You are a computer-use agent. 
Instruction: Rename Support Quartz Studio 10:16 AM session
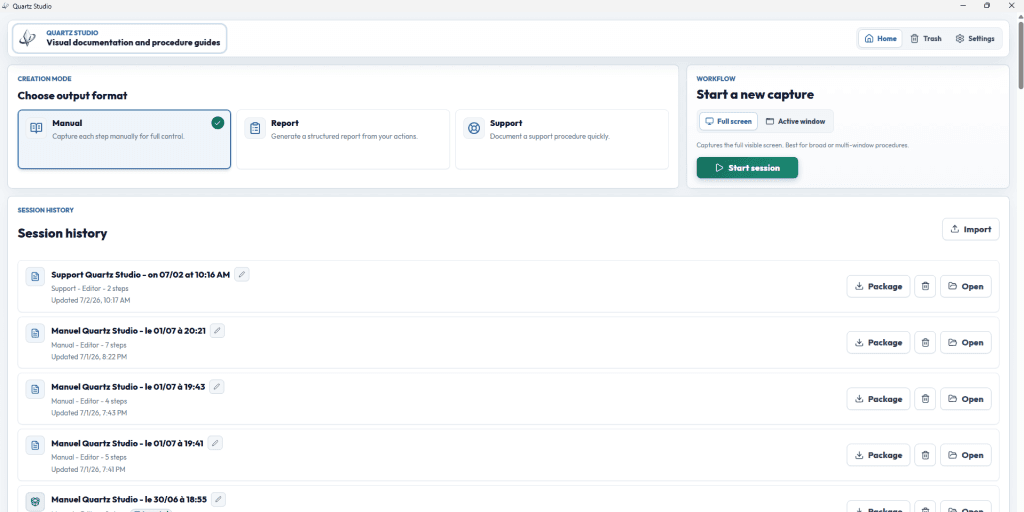tap(242, 275)
